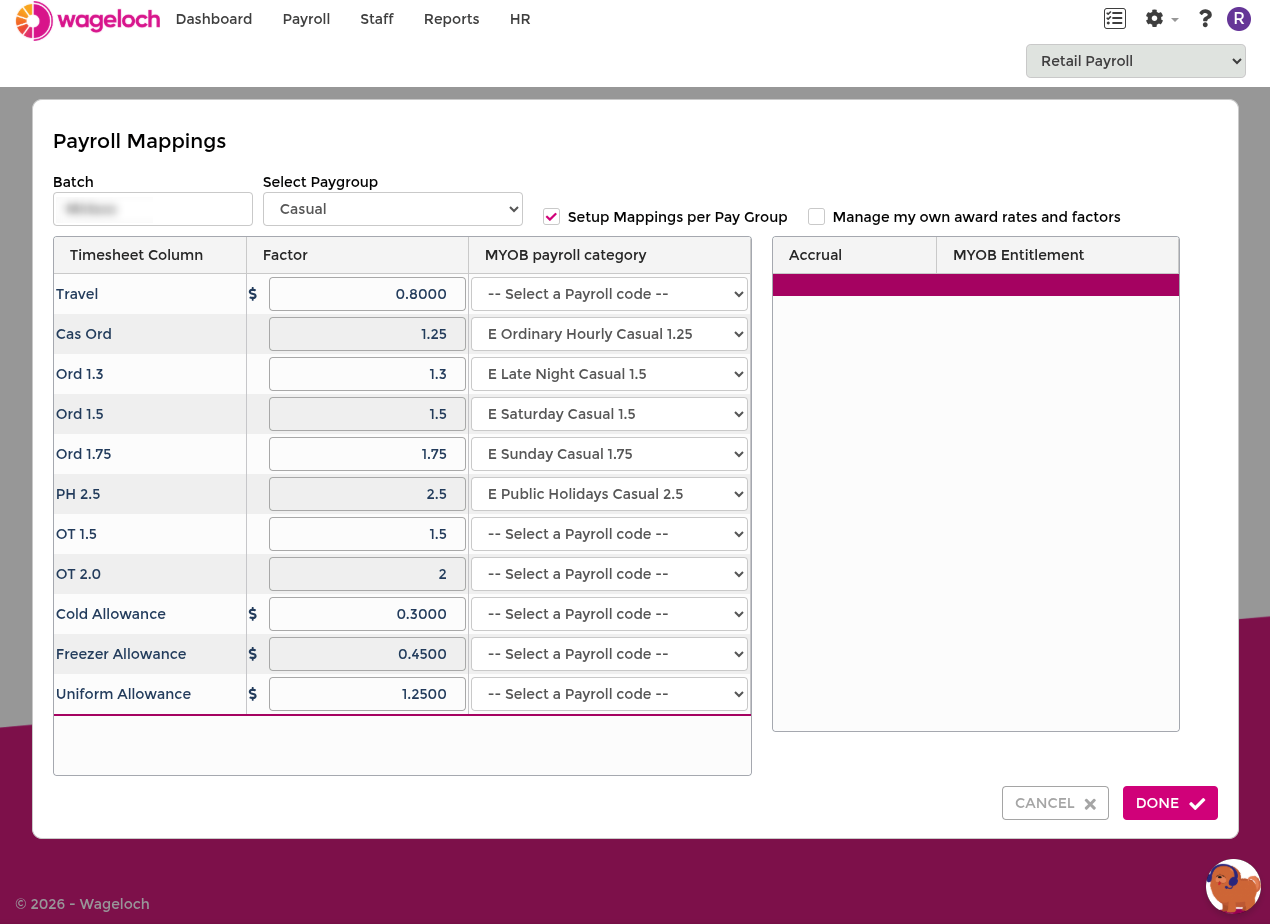
Task: Open the HR menu
Action: [520, 19]
